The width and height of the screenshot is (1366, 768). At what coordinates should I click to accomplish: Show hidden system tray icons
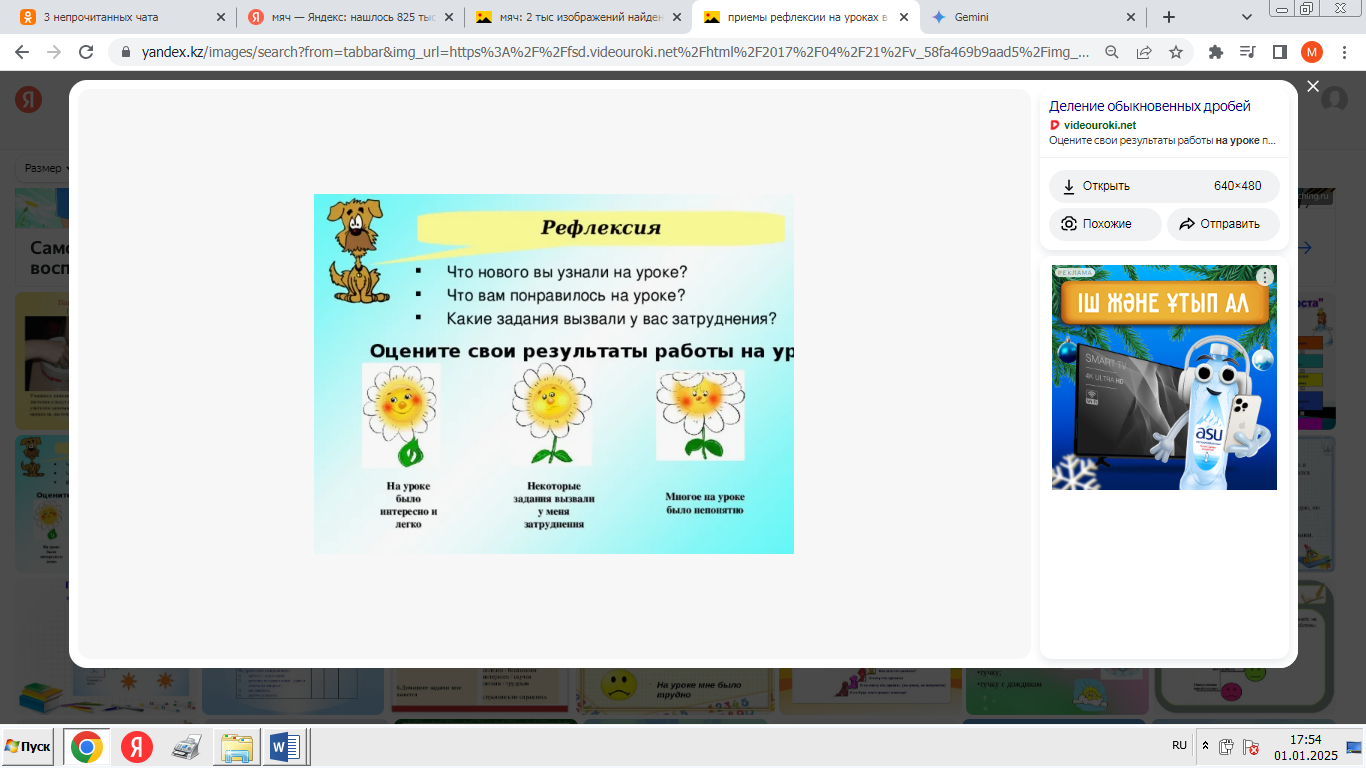coord(1205,746)
